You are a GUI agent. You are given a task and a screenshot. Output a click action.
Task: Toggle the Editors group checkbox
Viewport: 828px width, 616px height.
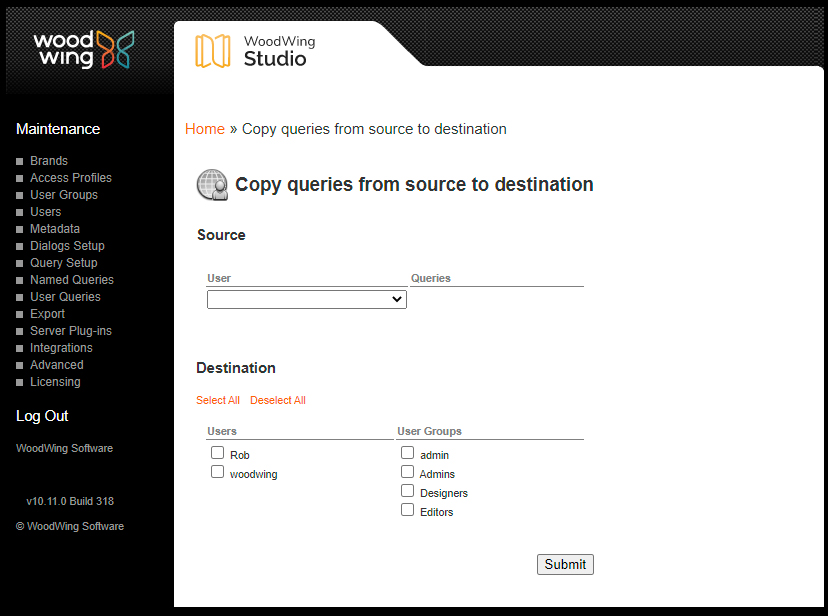pos(408,509)
